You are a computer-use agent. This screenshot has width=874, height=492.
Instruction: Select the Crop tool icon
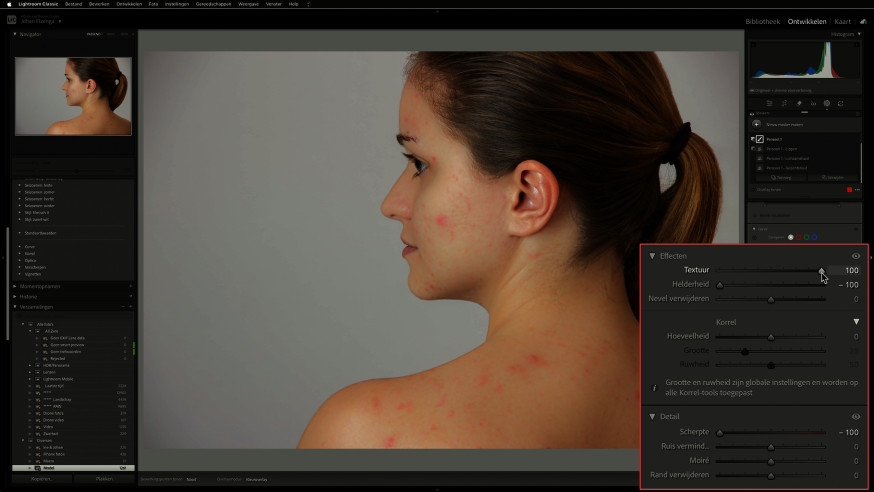[784, 103]
